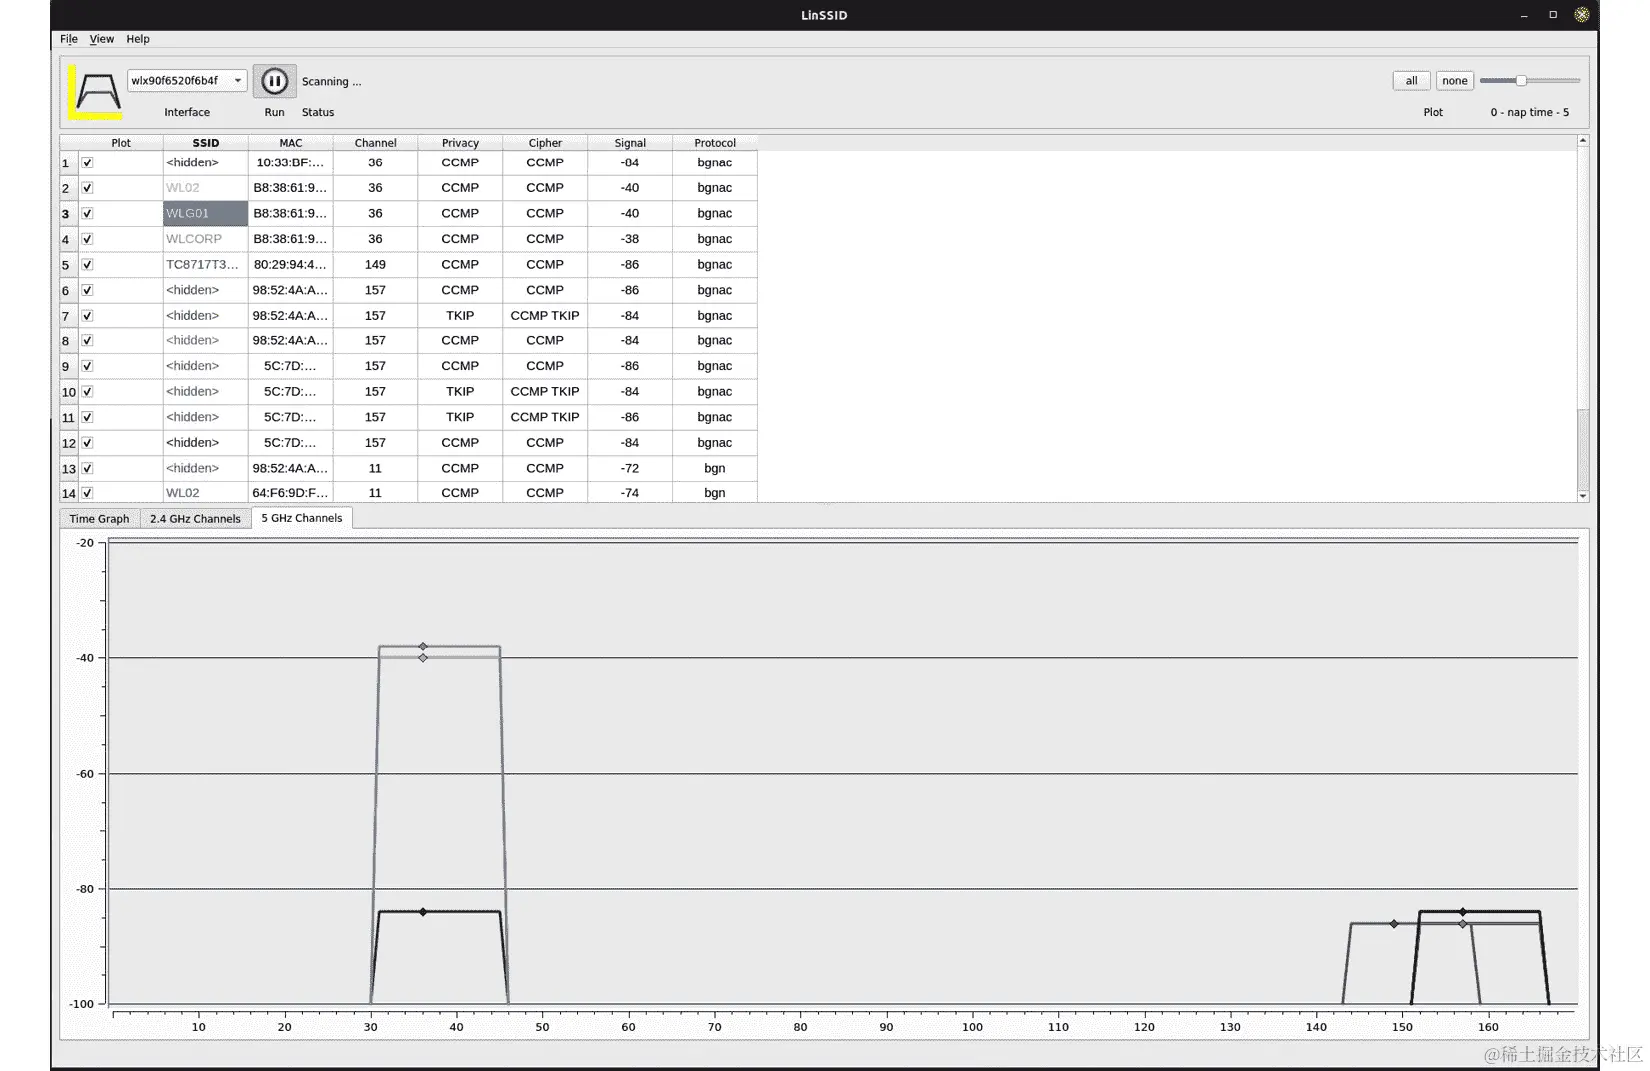Click the channel 149 plot marker

(x=1394, y=924)
